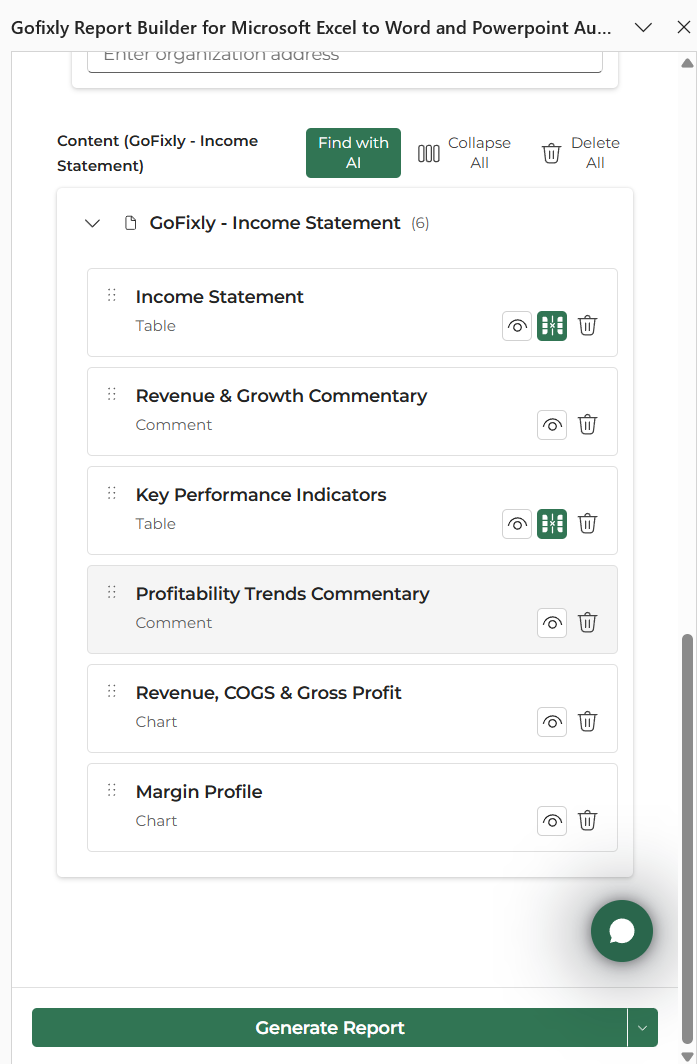Toggle visibility of Key Performance Indicators

tap(517, 525)
